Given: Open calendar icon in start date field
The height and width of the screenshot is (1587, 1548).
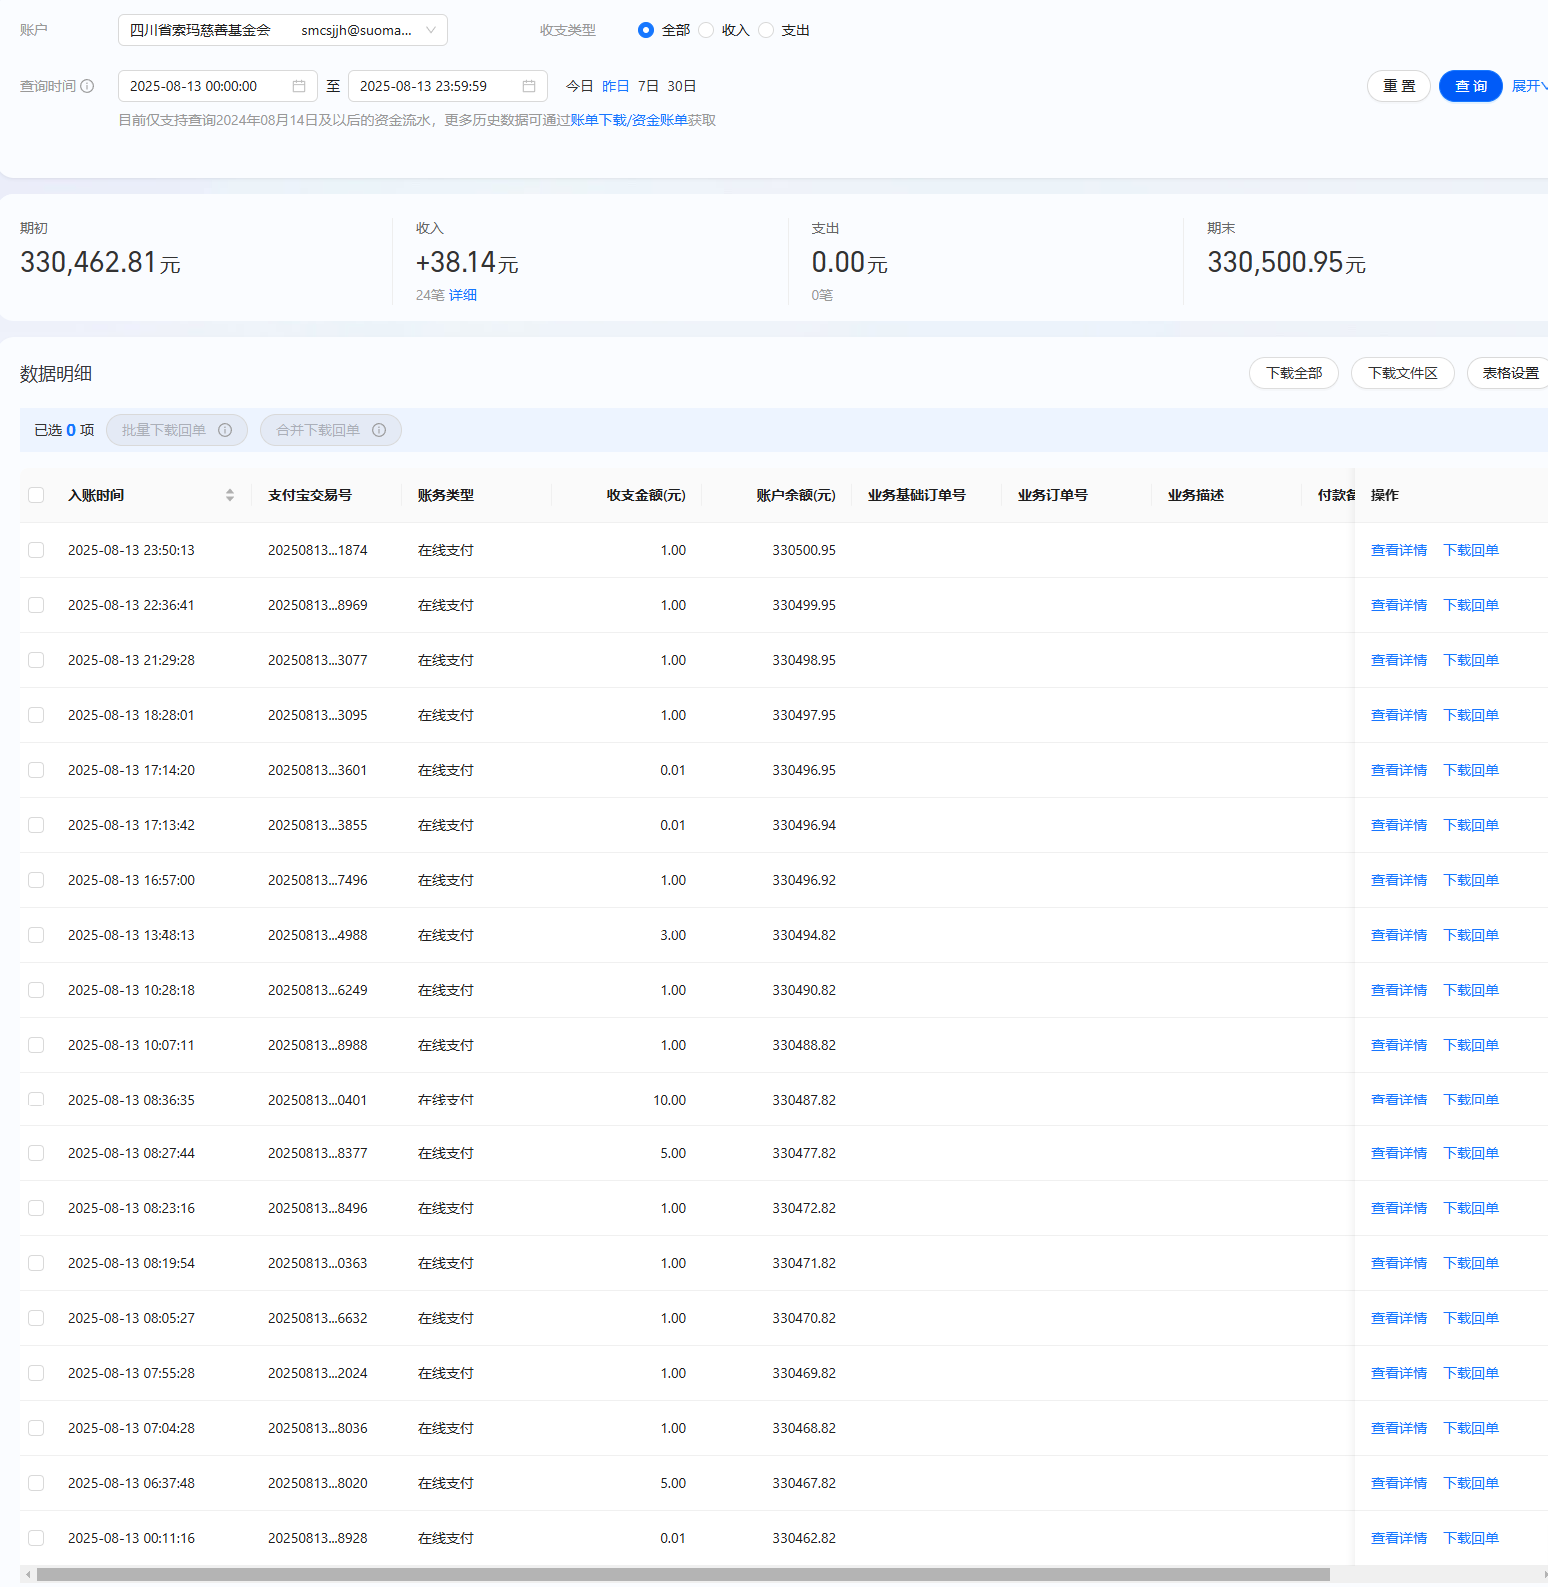Looking at the screenshot, I should point(299,86).
